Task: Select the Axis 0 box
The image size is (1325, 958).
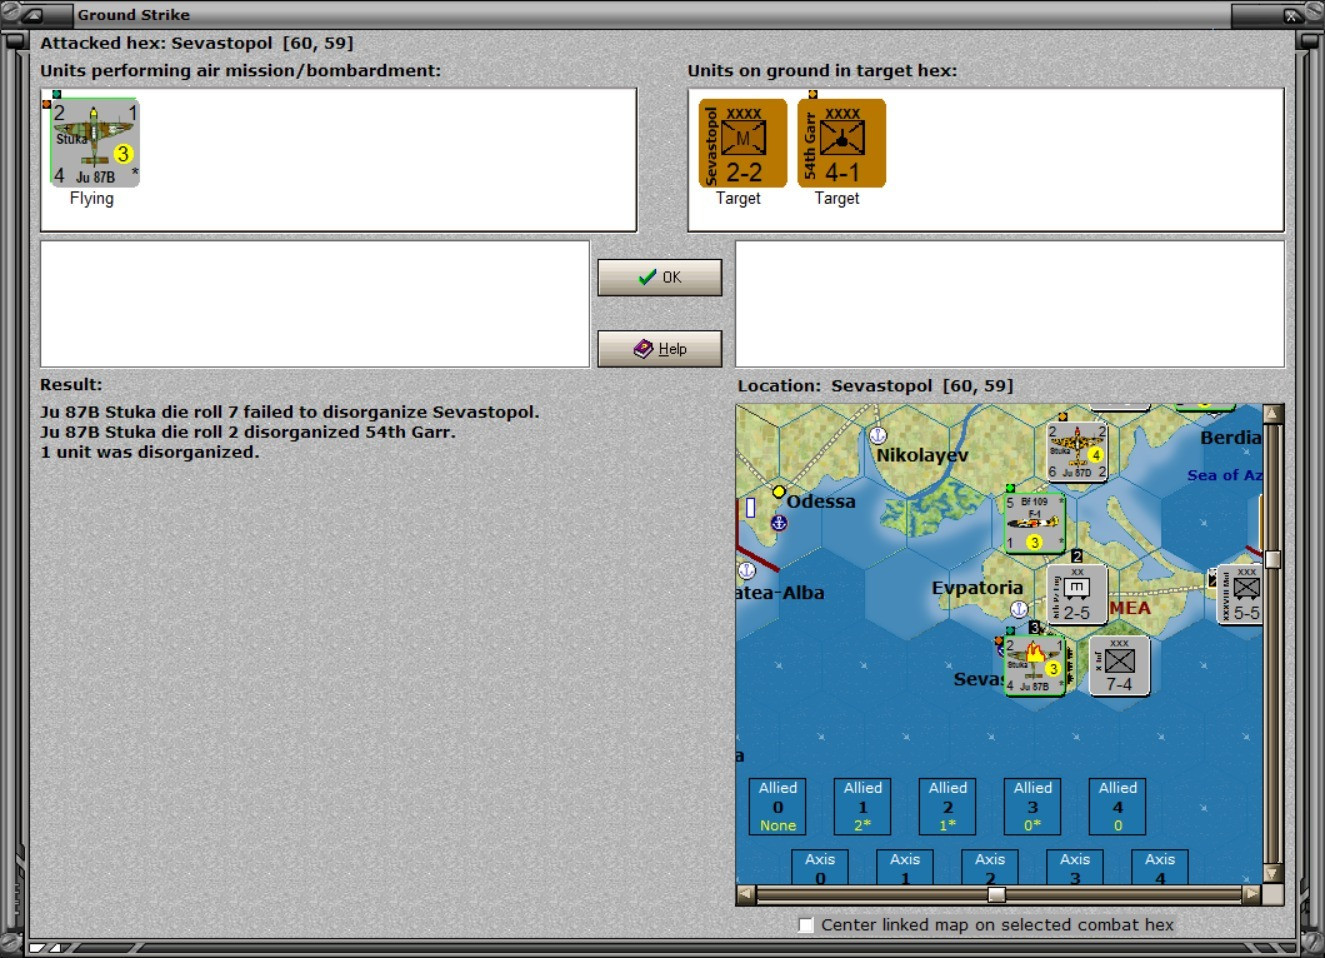Action: (x=819, y=867)
